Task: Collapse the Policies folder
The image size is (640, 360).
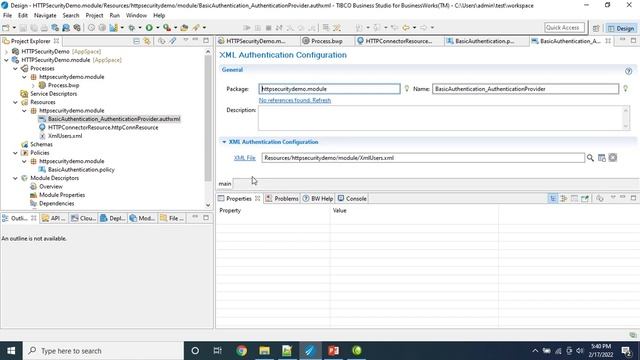Action: (15, 153)
